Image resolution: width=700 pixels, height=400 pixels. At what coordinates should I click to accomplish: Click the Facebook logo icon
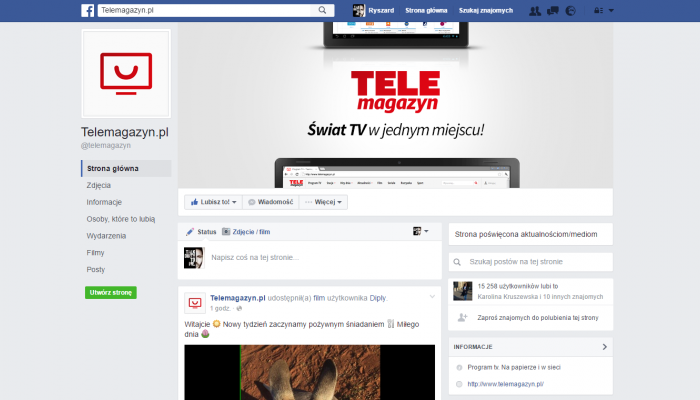pyautogui.click(x=88, y=10)
